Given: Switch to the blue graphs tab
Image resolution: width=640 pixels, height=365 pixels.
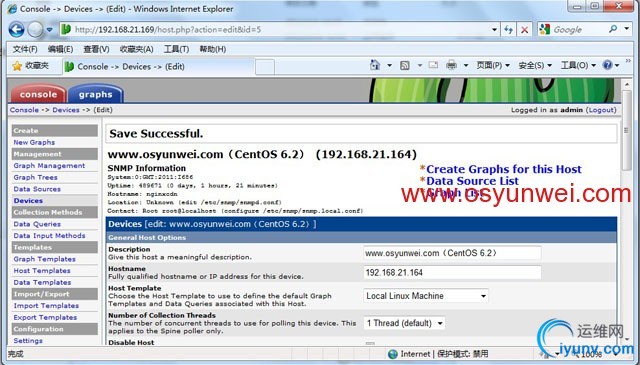Looking at the screenshot, I should [96, 94].
